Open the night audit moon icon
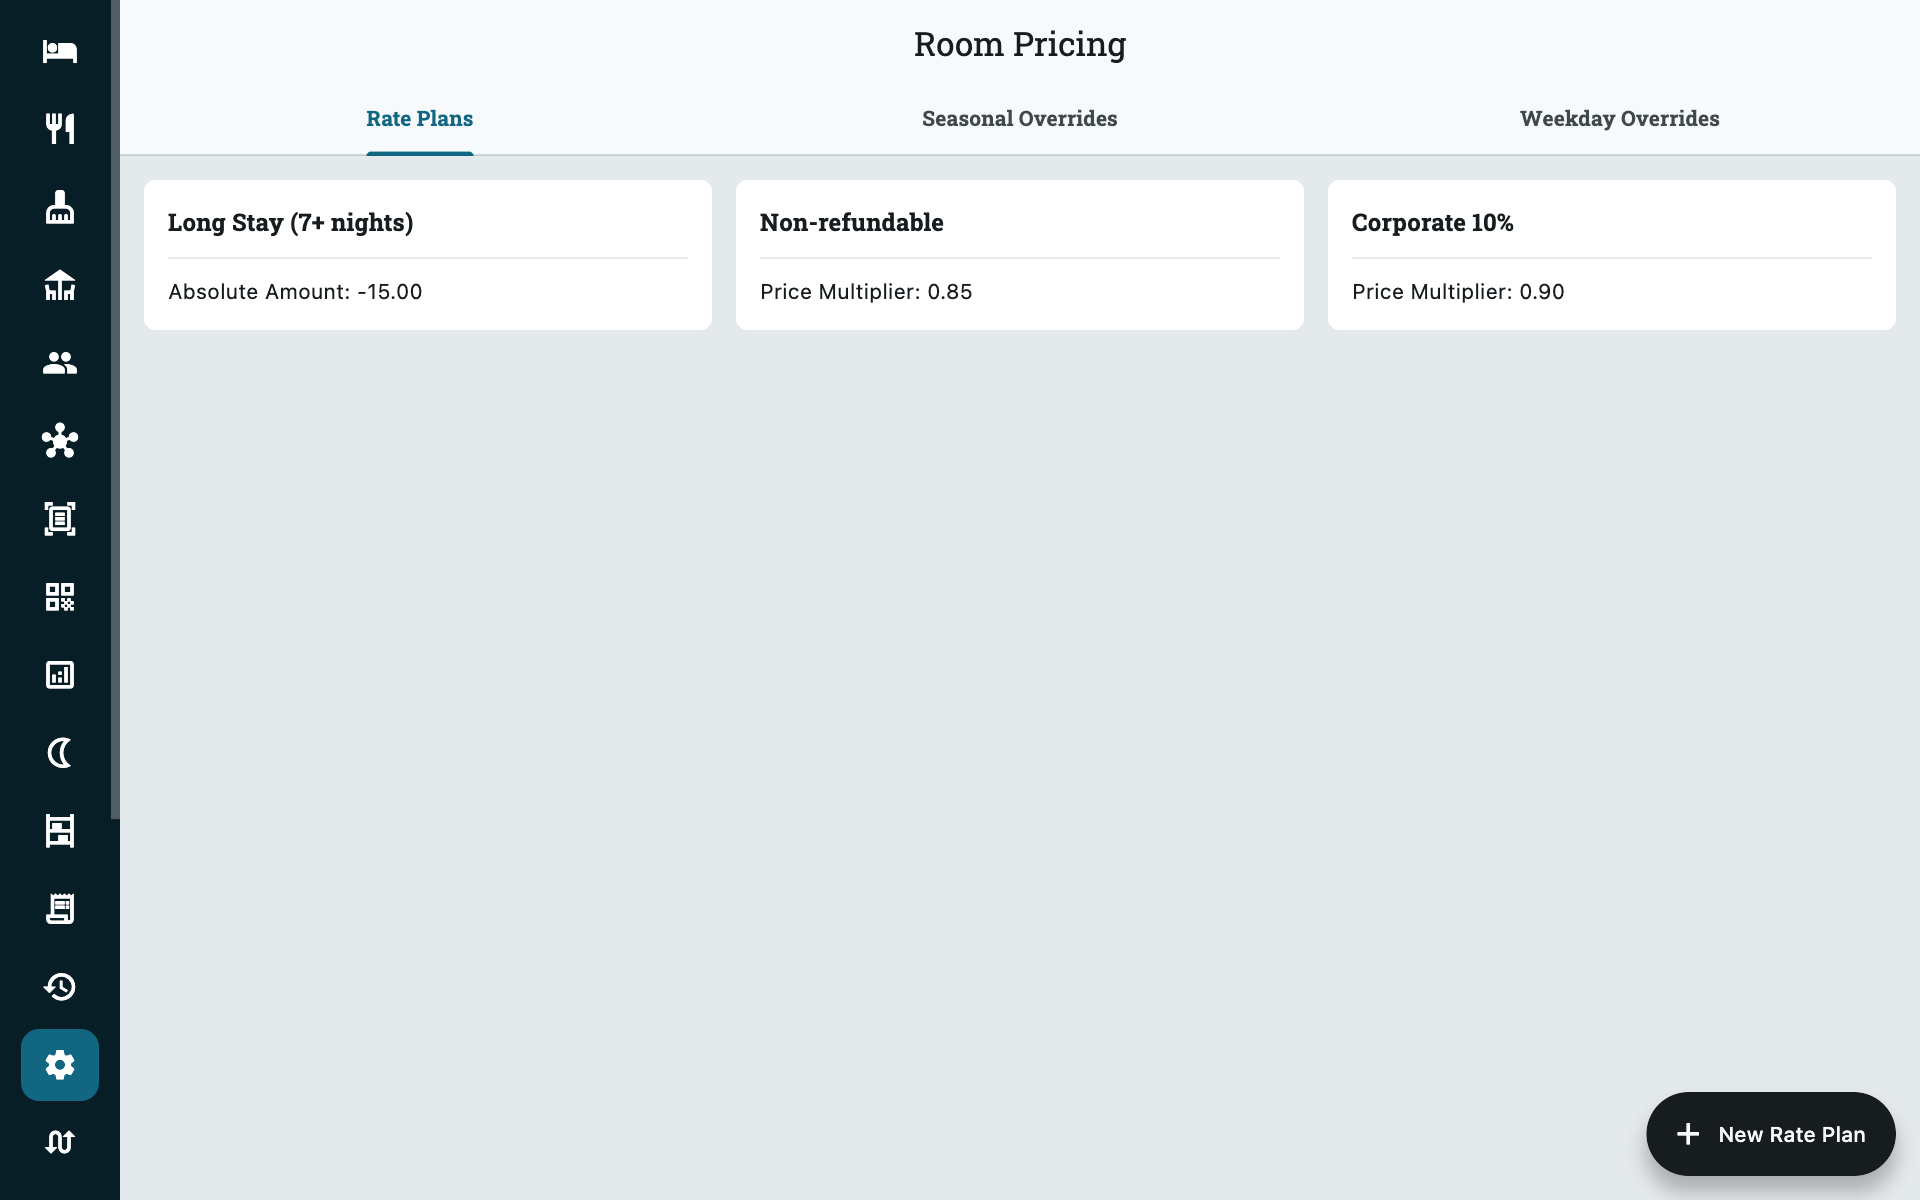This screenshot has height=1200, width=1920. (60, 753)
